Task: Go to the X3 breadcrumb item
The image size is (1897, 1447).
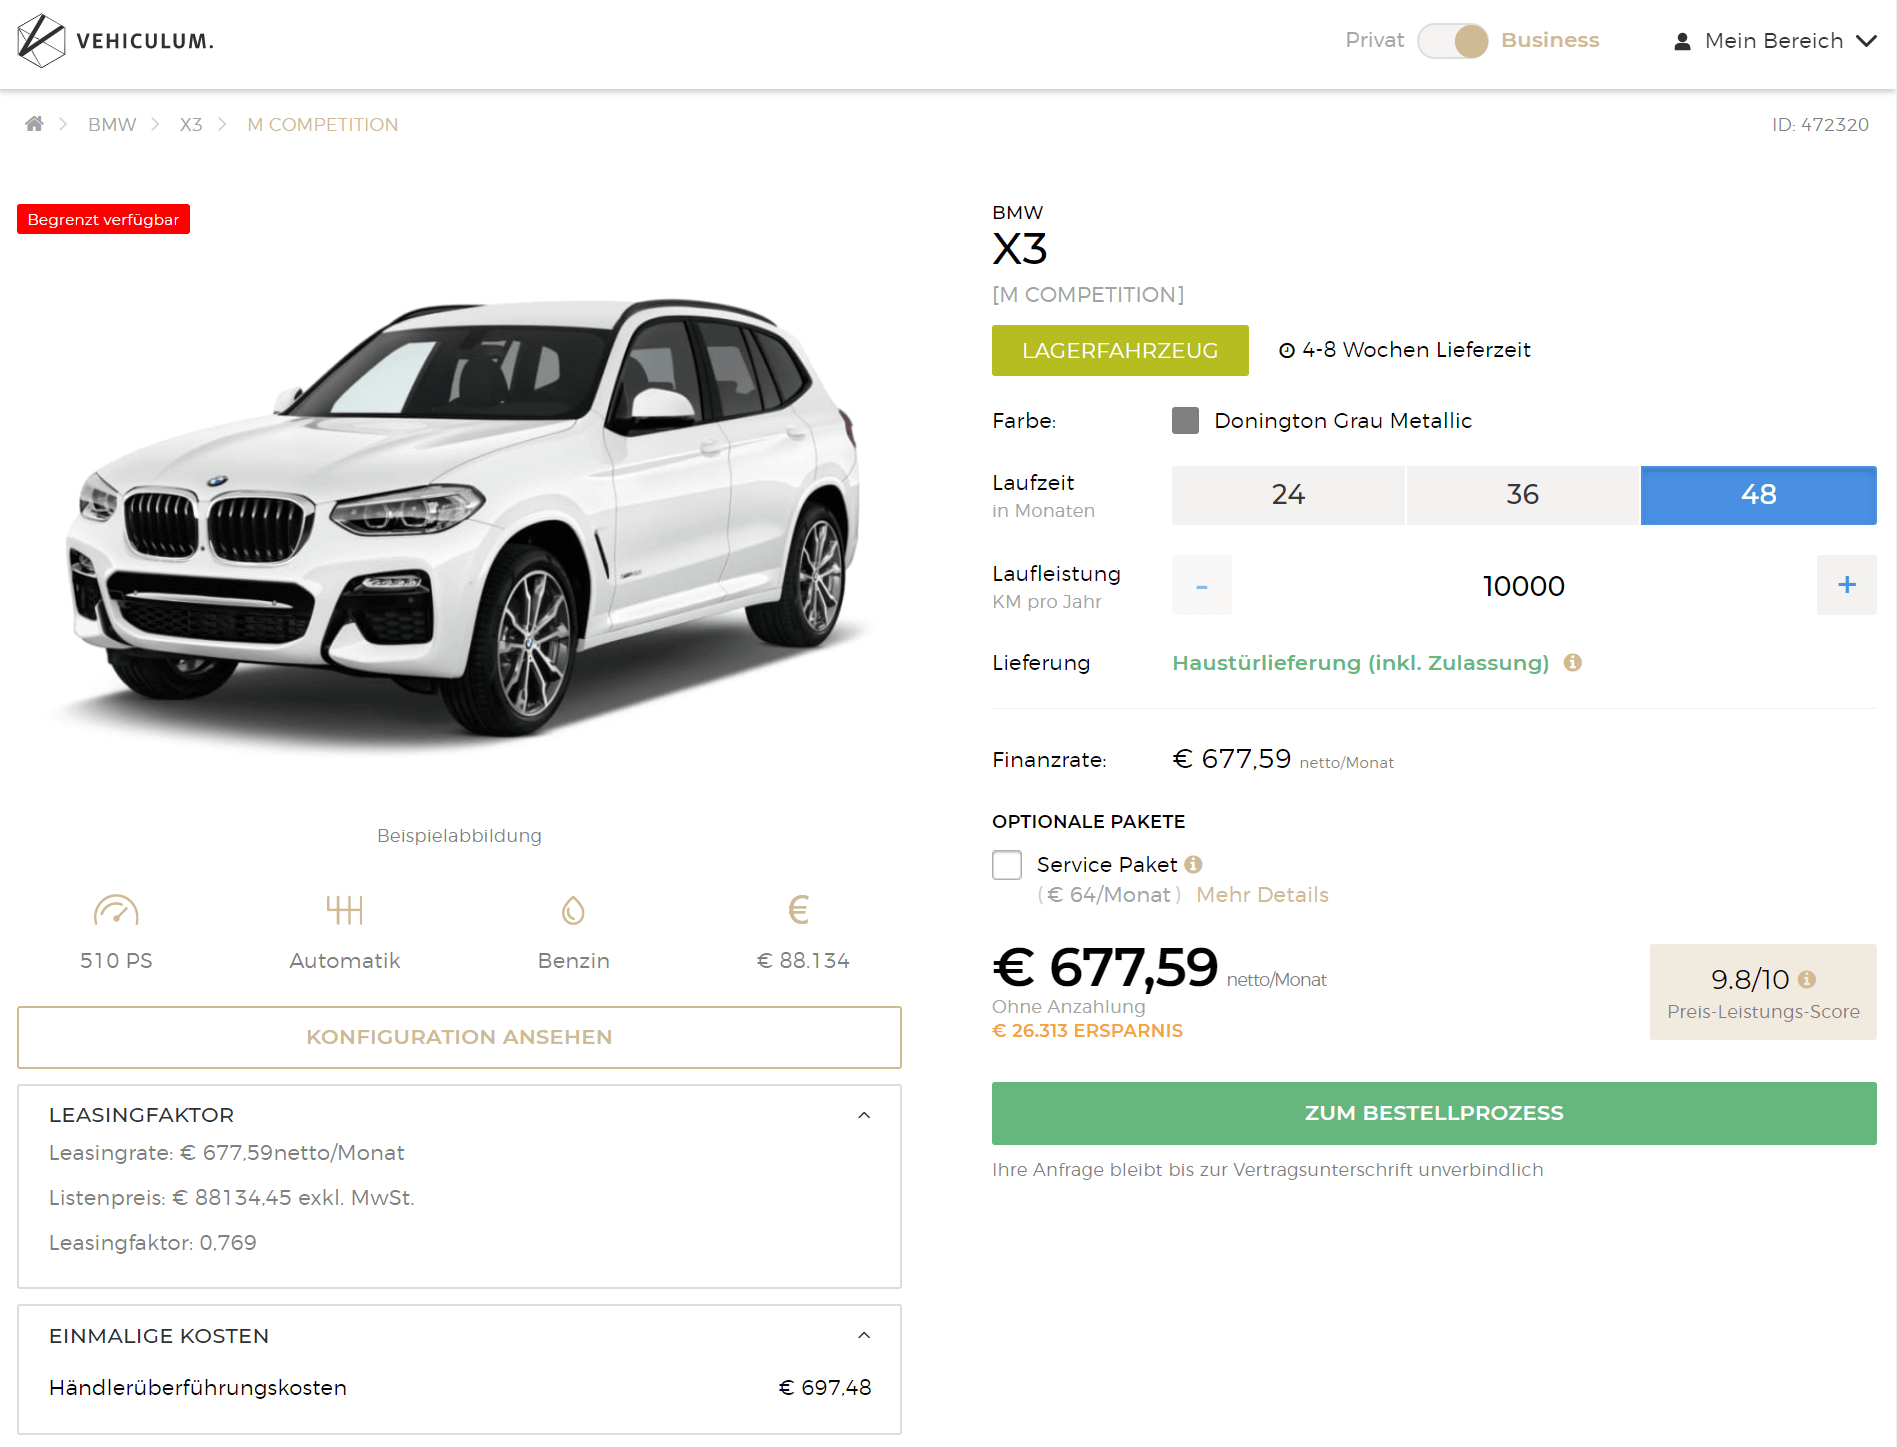Action: coord(191,124)
